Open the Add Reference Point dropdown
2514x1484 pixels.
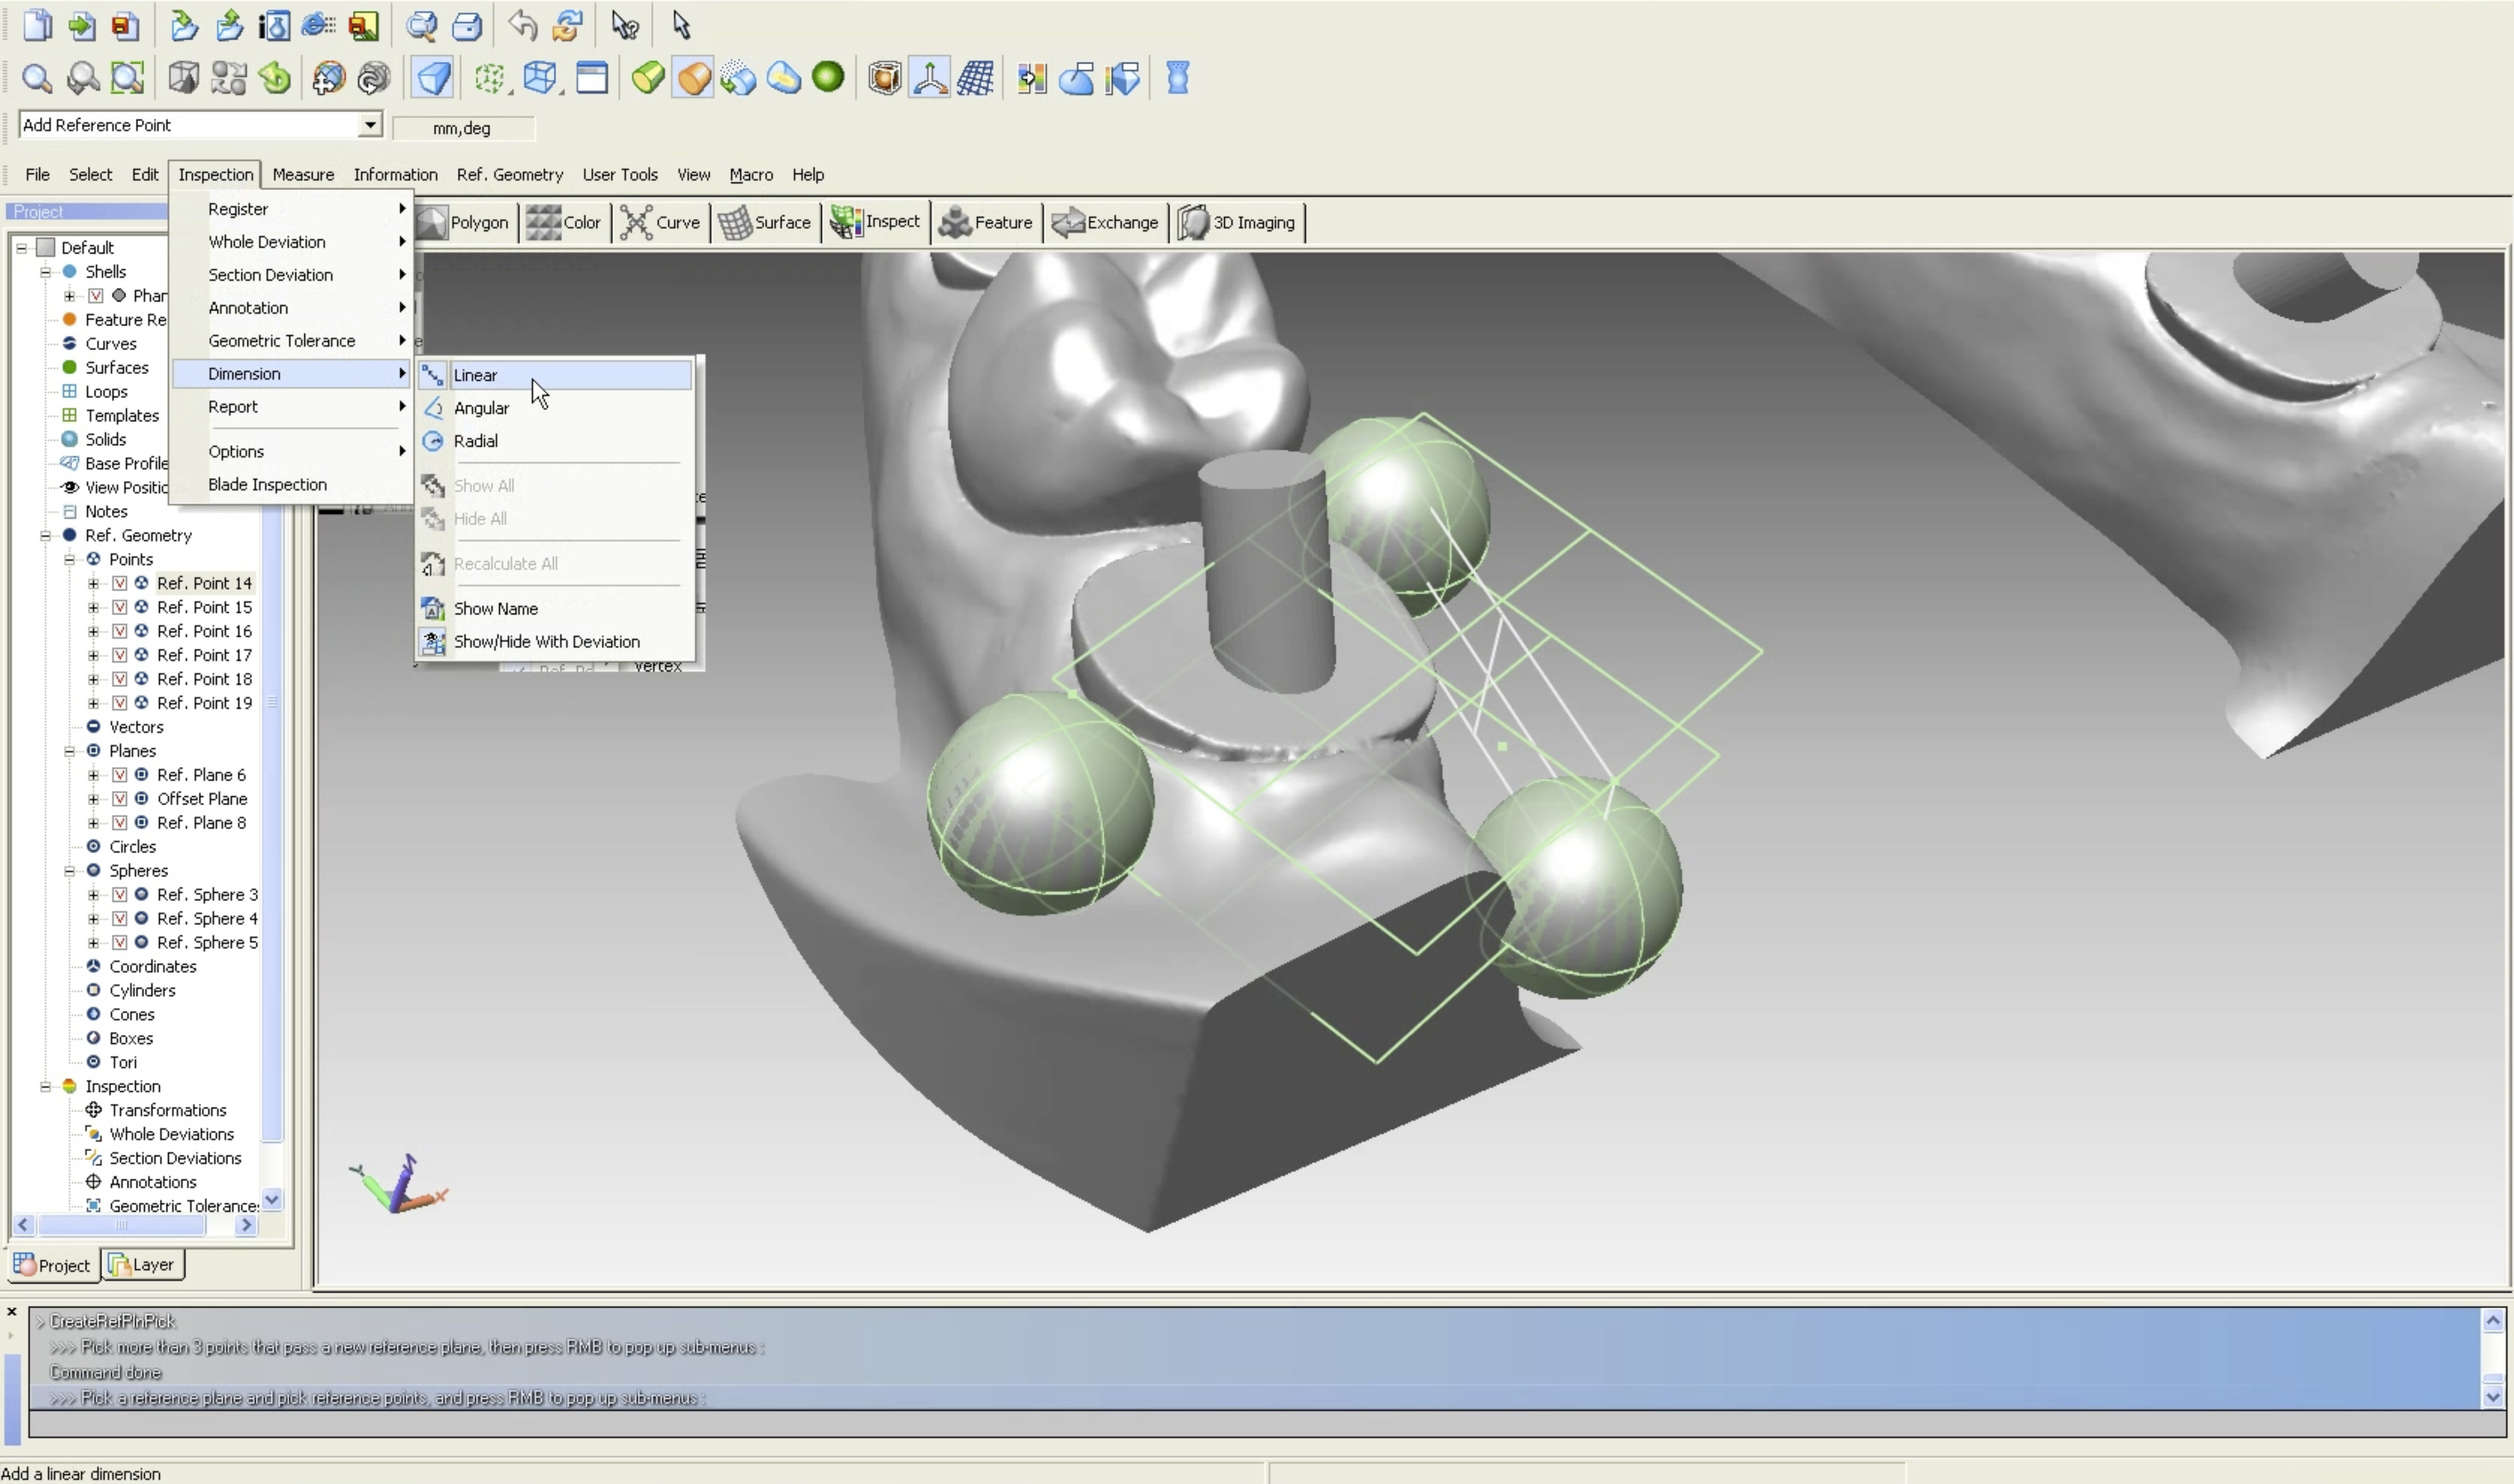[x=370, y=124]
